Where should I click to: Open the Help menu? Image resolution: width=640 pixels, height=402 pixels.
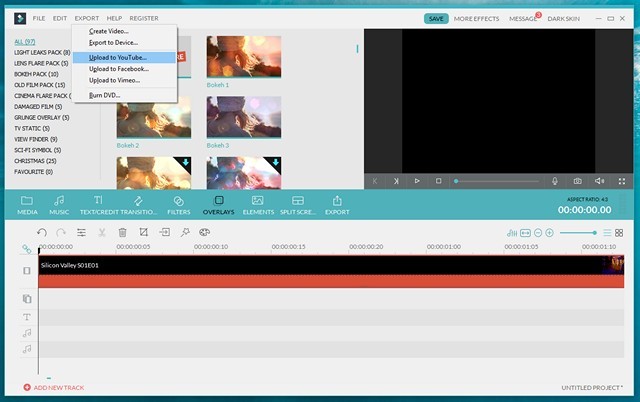click(114, 18)
